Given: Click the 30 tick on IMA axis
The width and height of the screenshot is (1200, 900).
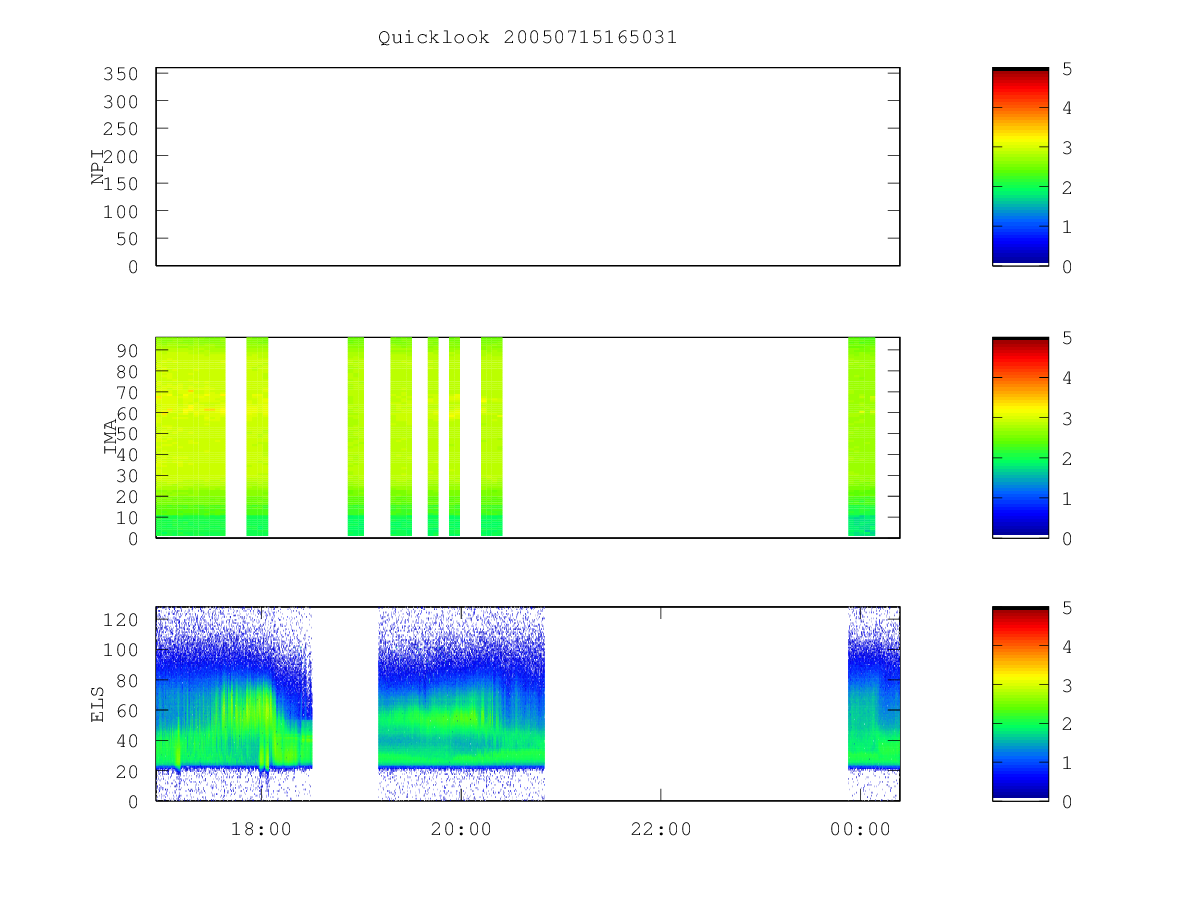Looking at the screenshot, I should pyautogui.click(x=126, y=476).
